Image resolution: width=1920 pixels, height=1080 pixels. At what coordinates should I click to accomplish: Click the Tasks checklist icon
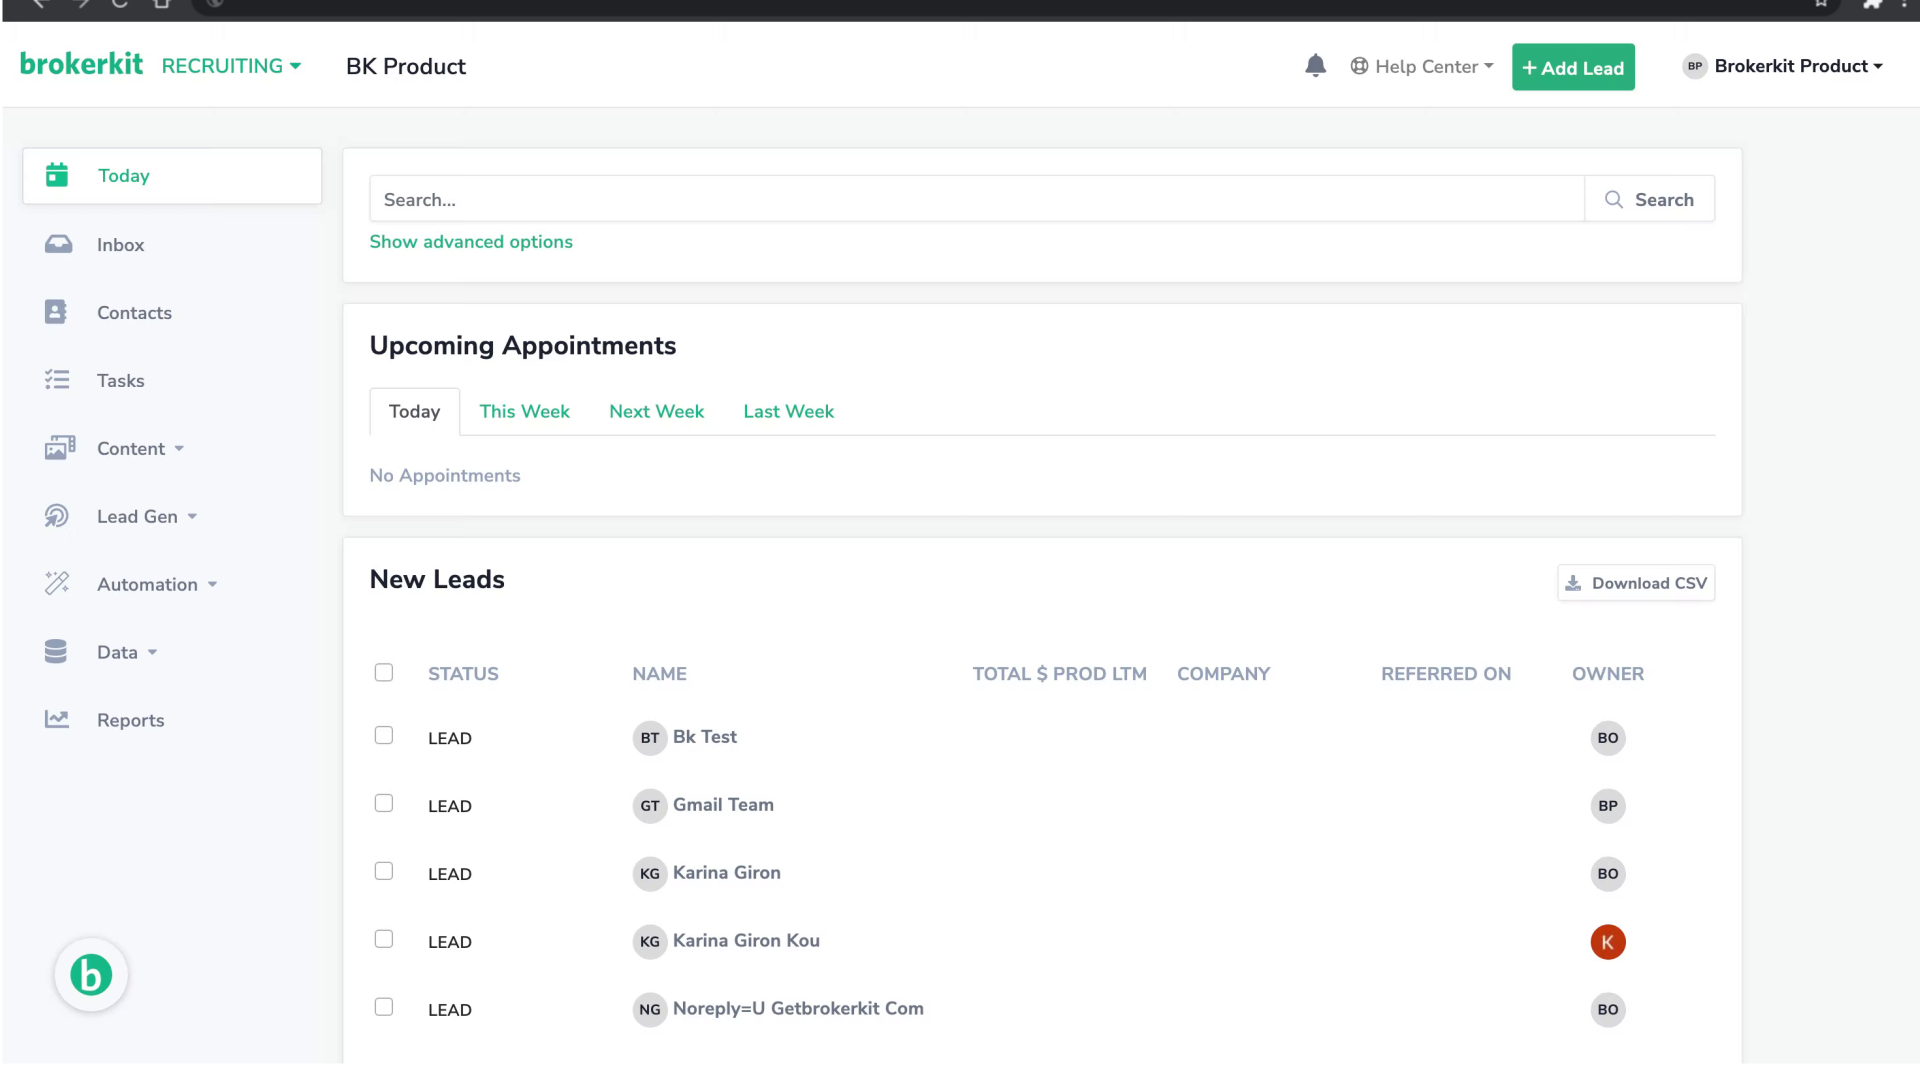click(x=57, y=380)
